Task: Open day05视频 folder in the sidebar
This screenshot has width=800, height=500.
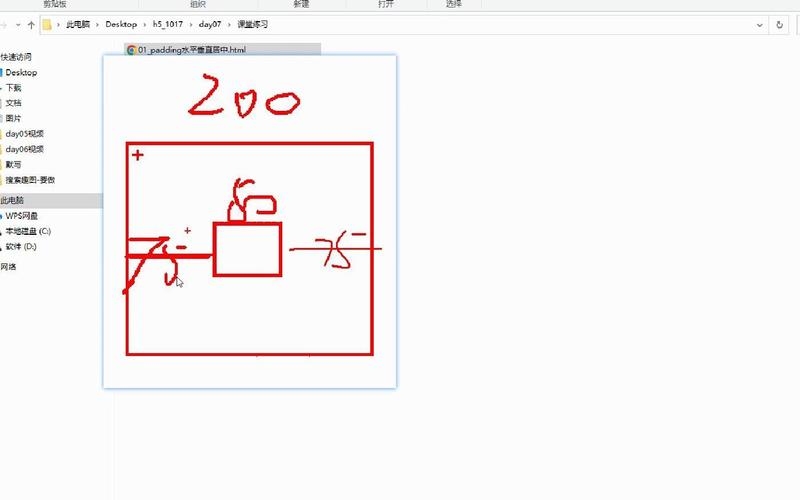Action: [x=24, y=134]
